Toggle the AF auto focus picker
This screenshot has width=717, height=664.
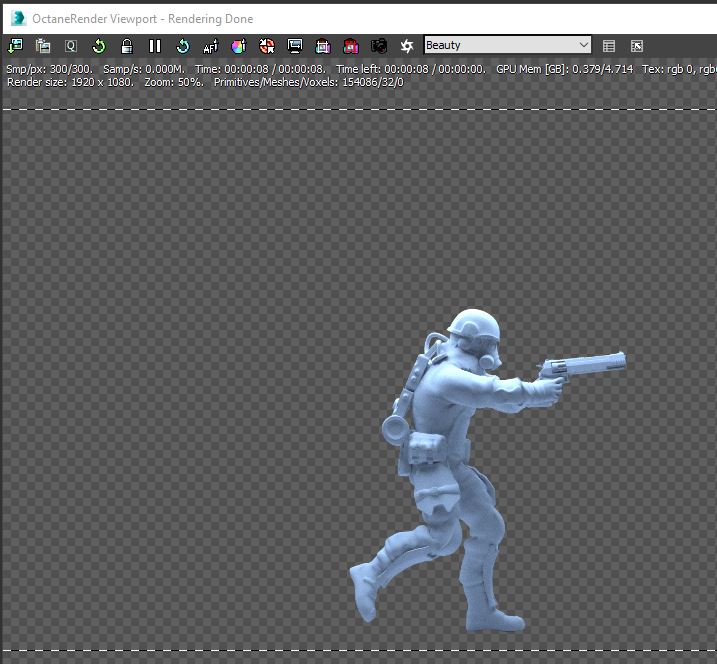(211, 46)
